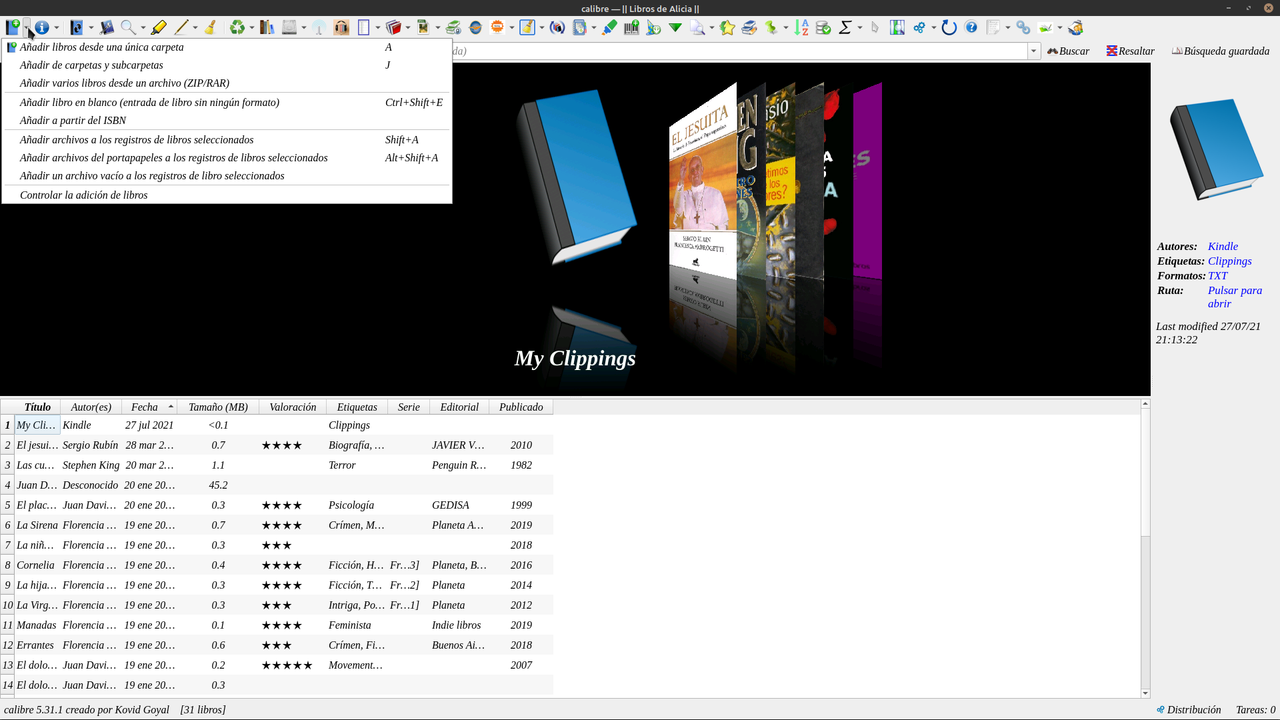Select the 'Cornelia' book row title
Screen dimensions: 1280x720
36,565
